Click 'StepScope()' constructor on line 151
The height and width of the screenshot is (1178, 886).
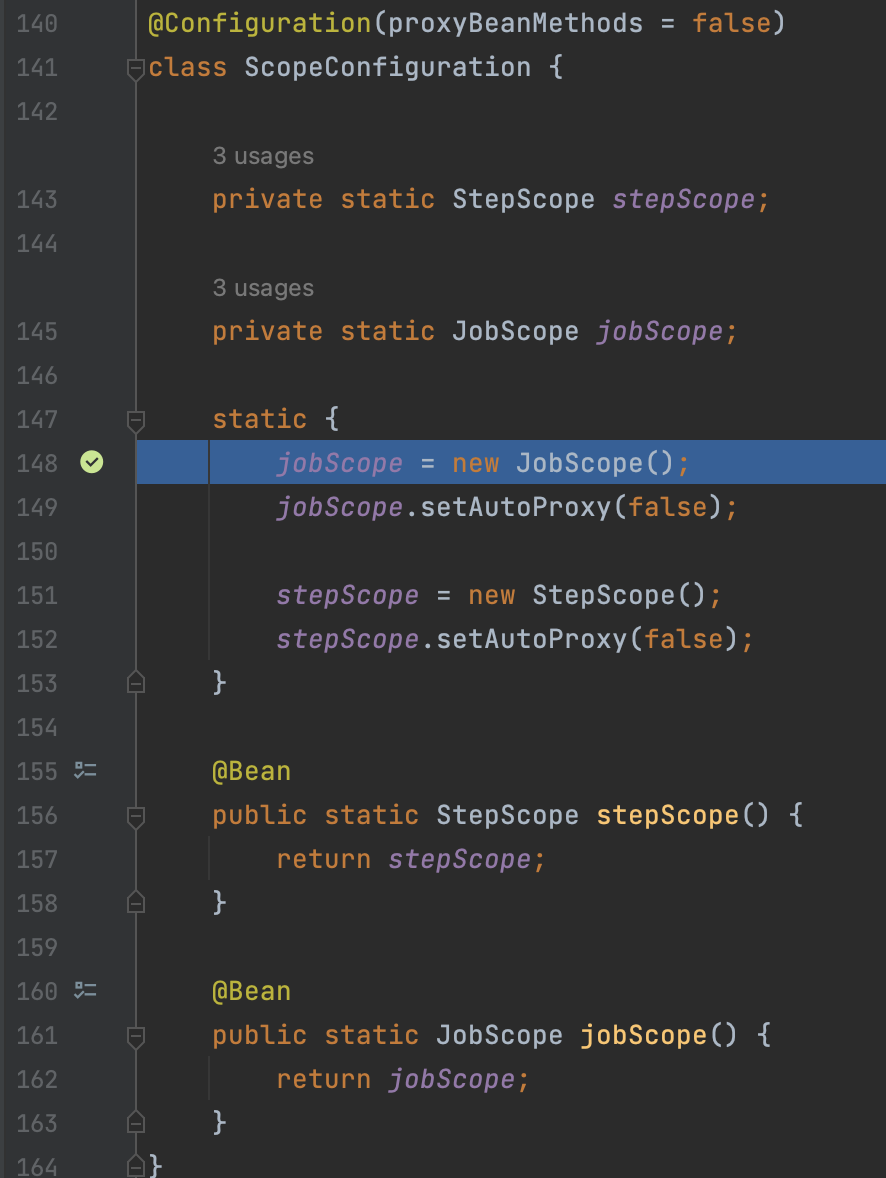coord(619,595)
